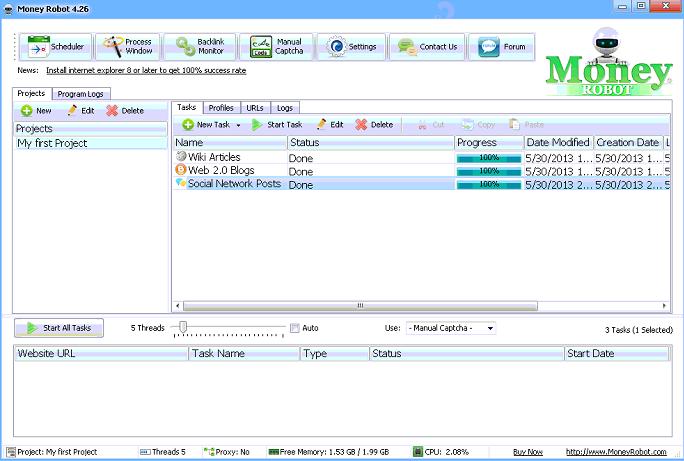This screenshot has height=461, width=684.
Task: Open the Profiles tab
Action: pyautogui.click(x=221, y=108)
